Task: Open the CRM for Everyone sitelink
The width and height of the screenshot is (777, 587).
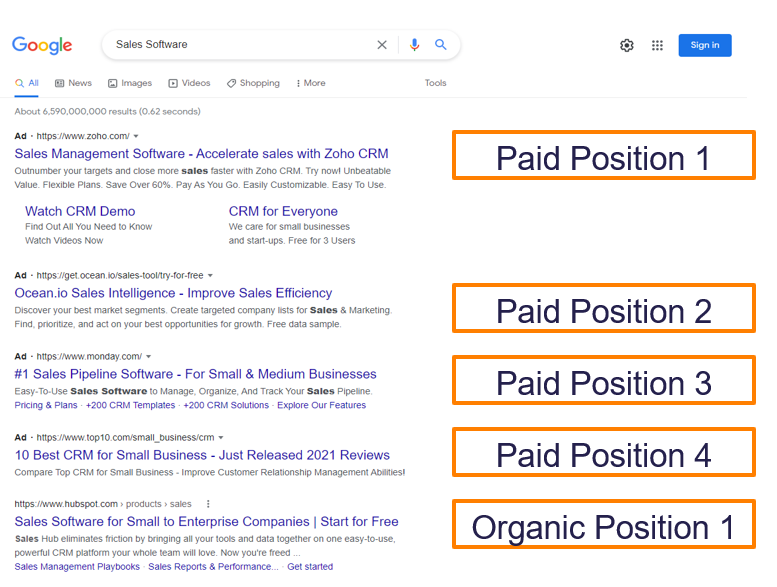Action: coord(283,212)
